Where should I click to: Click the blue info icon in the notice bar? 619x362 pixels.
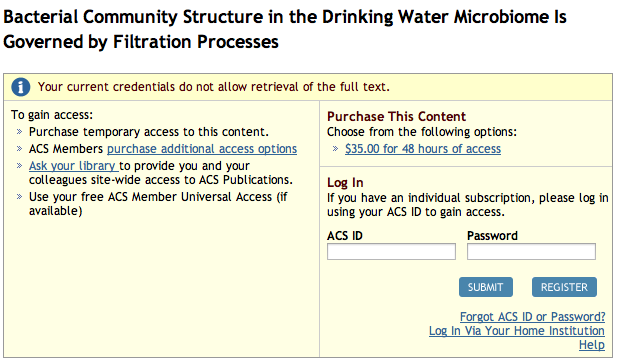tap(21, 87)
